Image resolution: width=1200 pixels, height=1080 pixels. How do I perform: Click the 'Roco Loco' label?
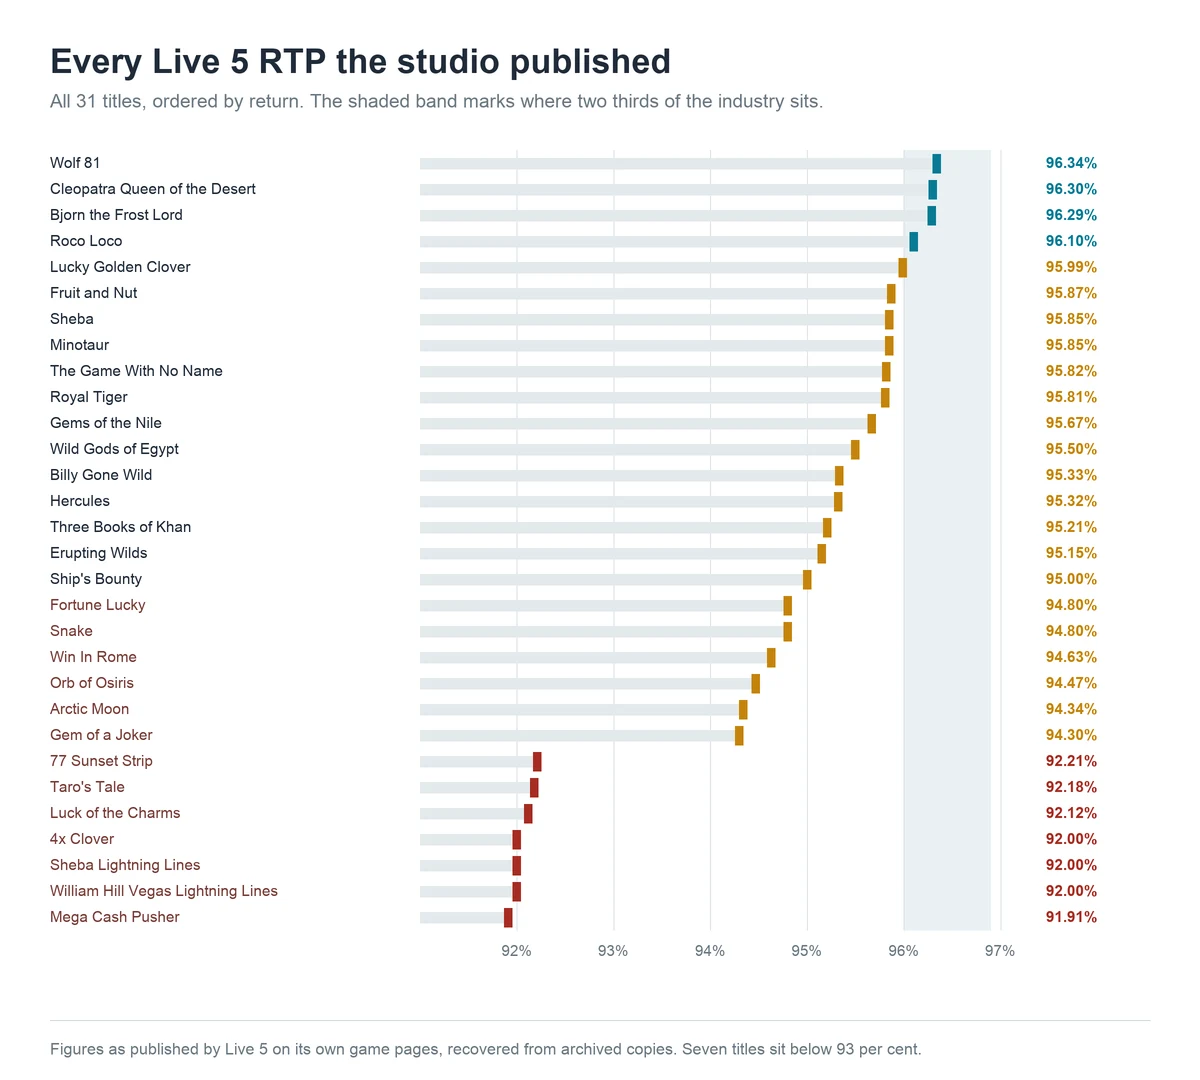[86, 241]
